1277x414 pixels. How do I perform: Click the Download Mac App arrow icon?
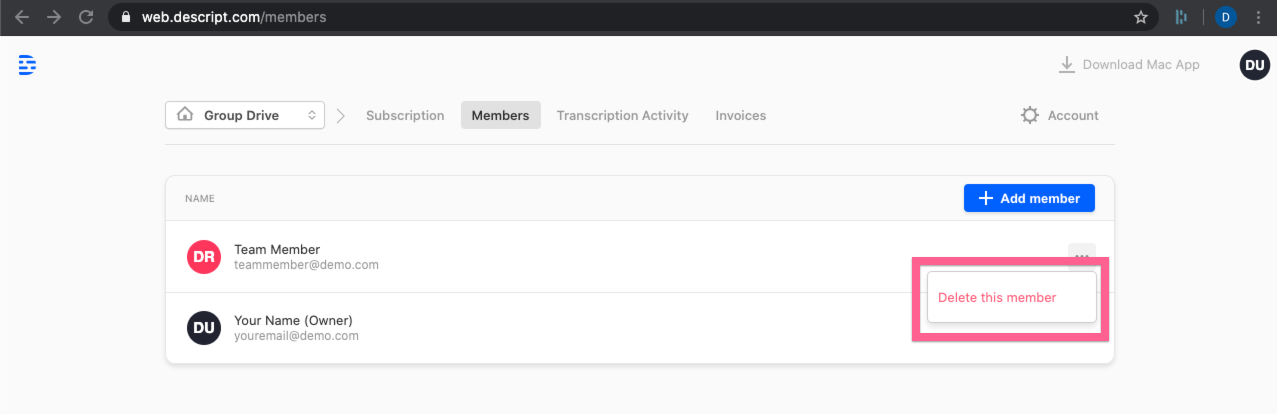point(1067,65)
